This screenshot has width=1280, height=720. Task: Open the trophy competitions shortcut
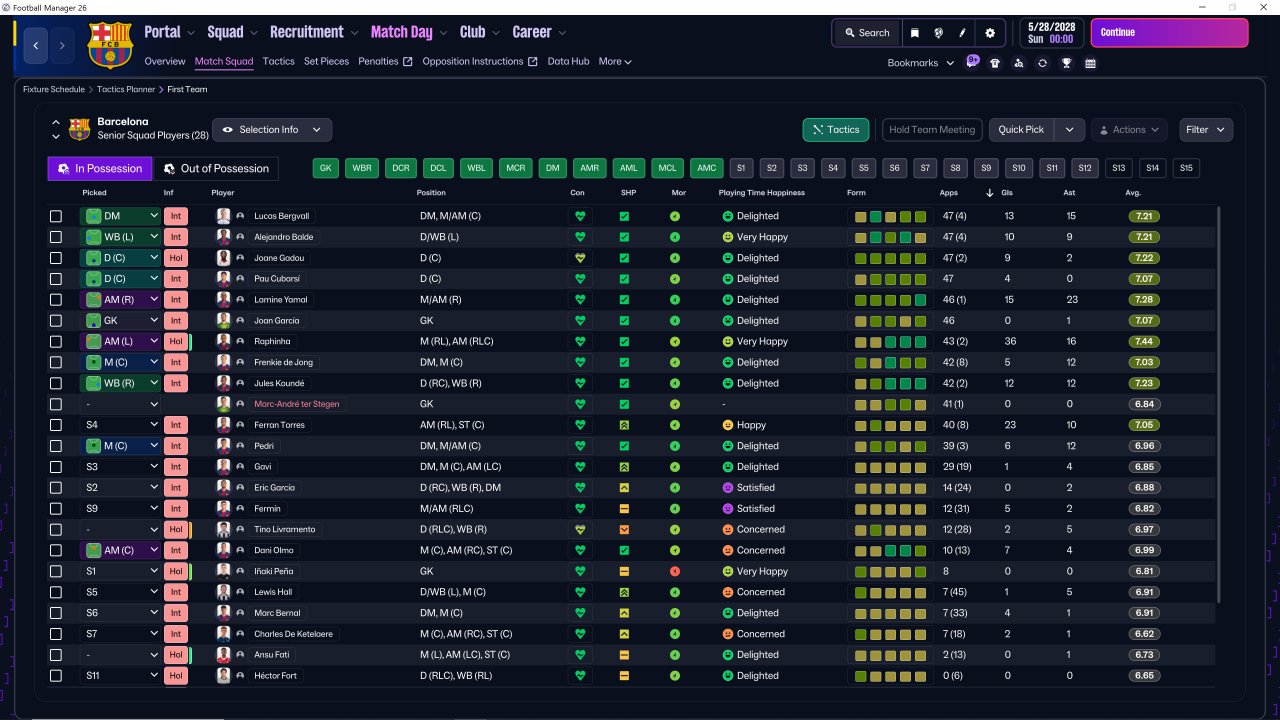1067,63
